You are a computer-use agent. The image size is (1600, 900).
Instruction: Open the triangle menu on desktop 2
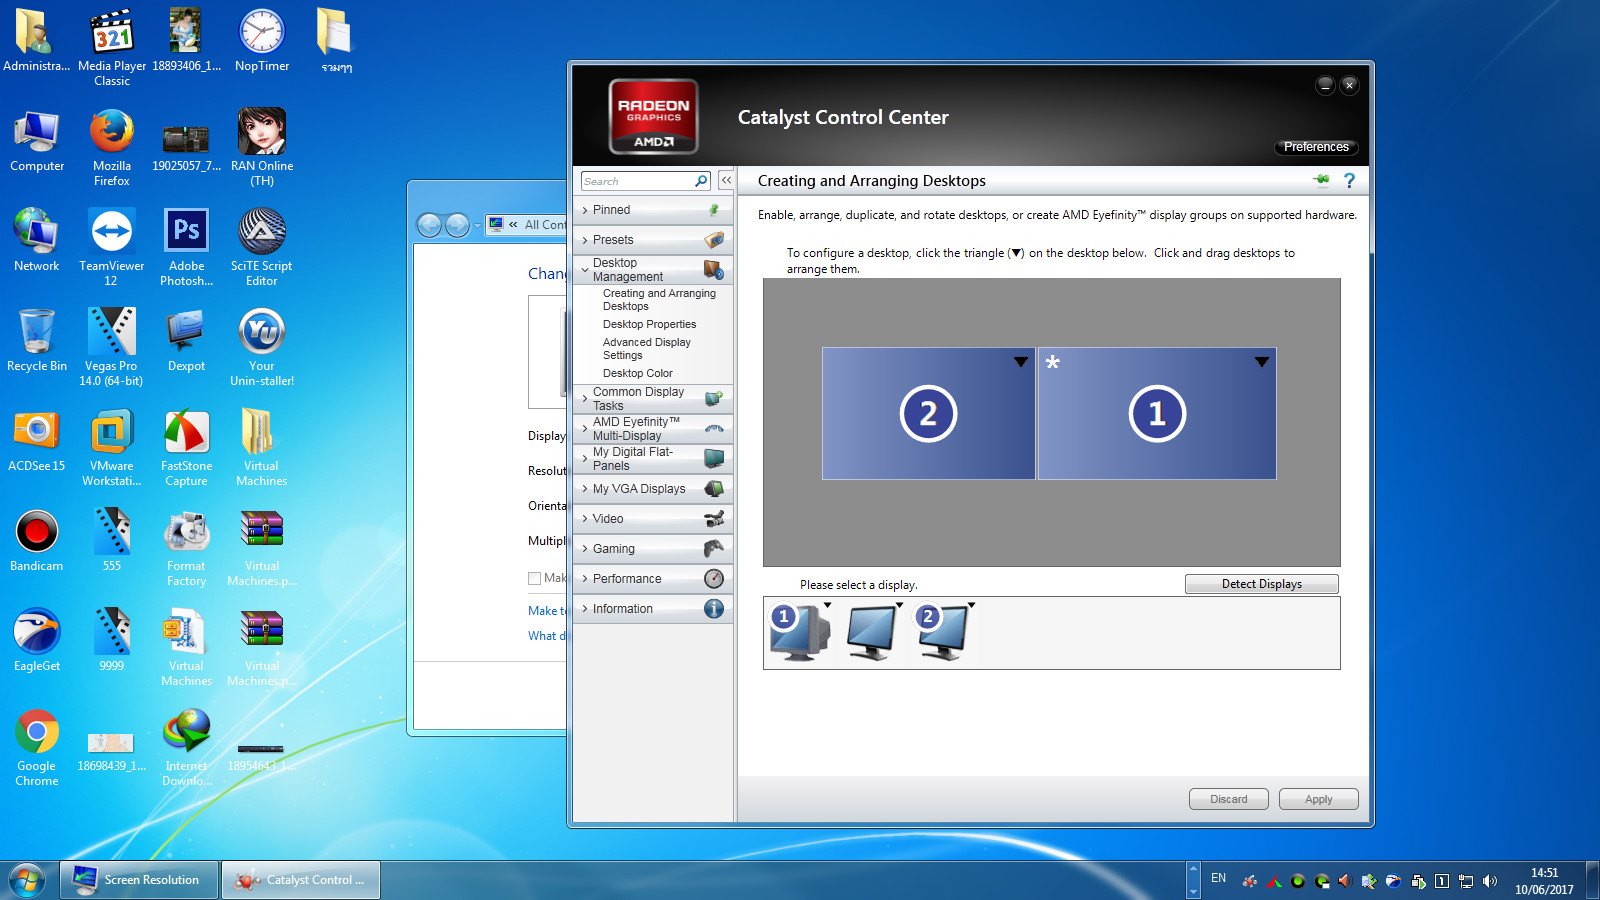tap(1020, 362)
